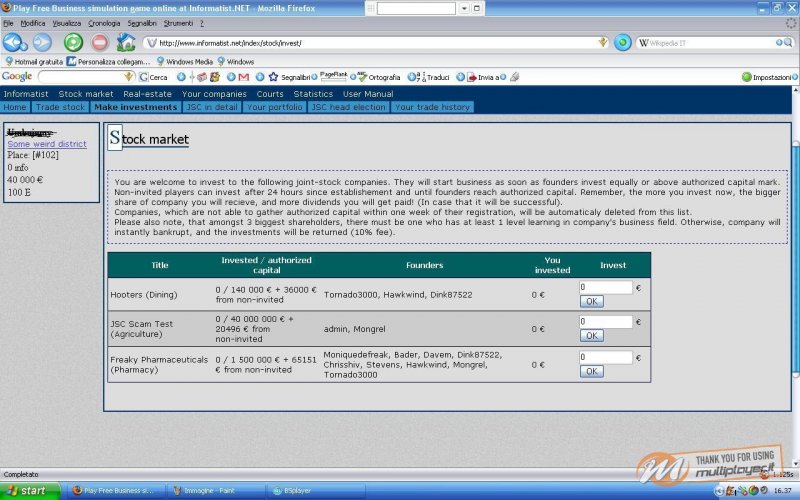Confirm OK for JSC Scam Test
800x500 pixels.
point(592,336)
